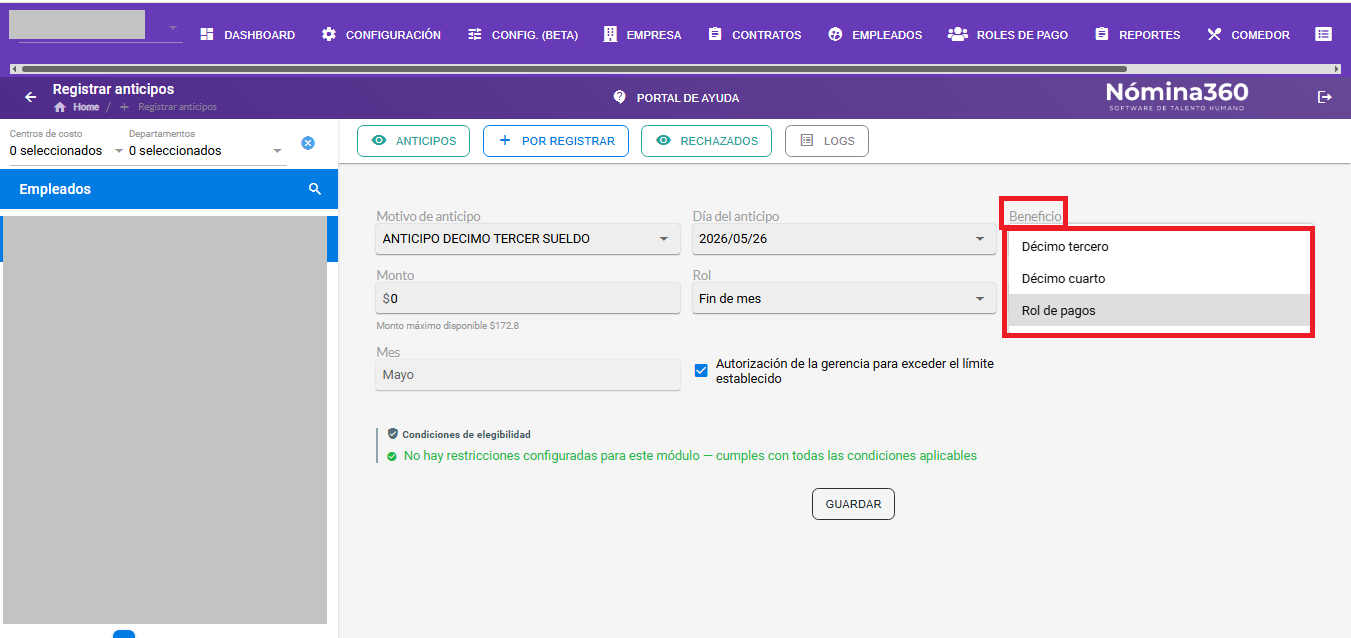Click the list icon after Comedor

1323,34
